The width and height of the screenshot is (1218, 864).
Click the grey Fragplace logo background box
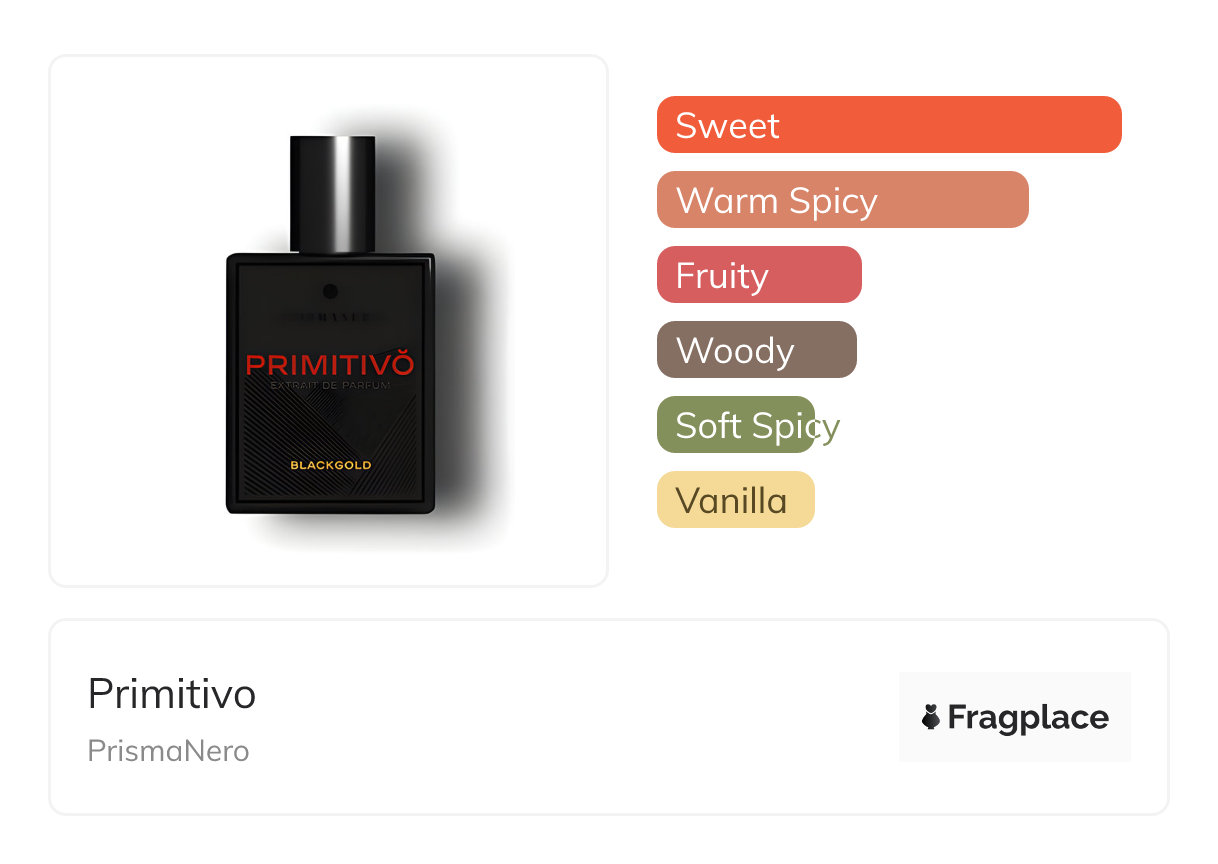coord(1015,717)
